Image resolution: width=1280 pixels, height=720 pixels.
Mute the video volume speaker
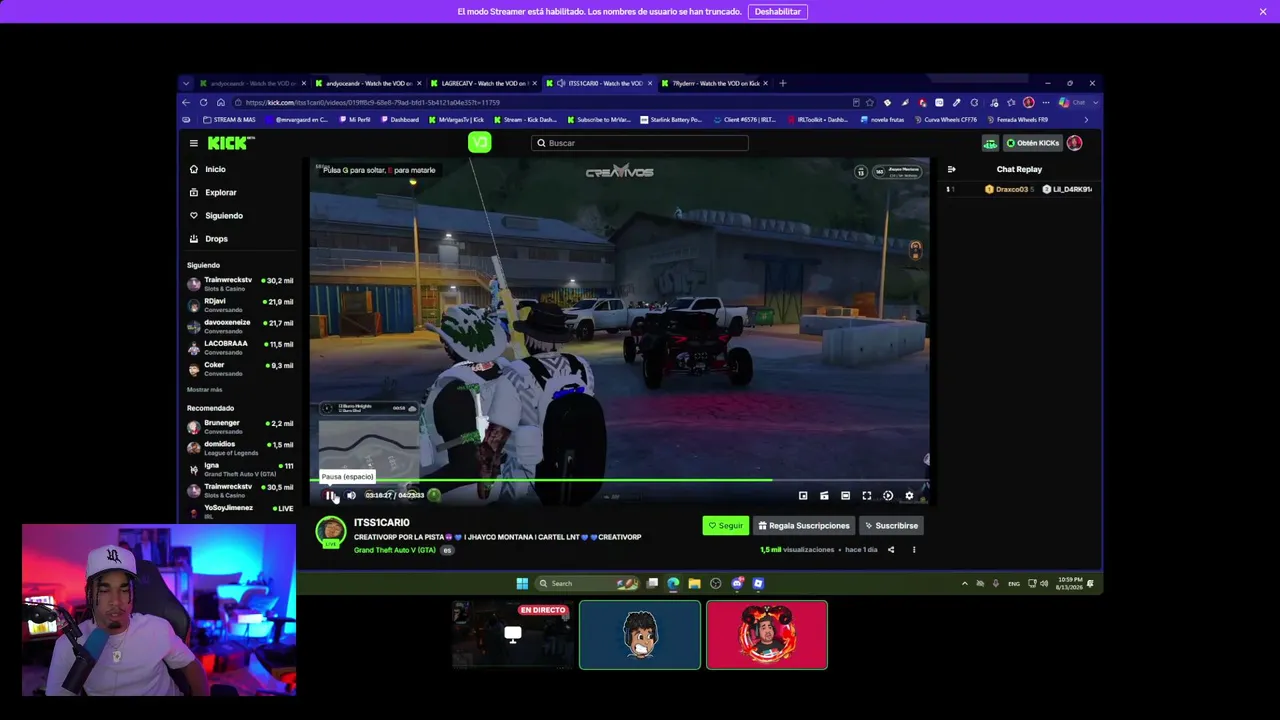coord(351,495)
